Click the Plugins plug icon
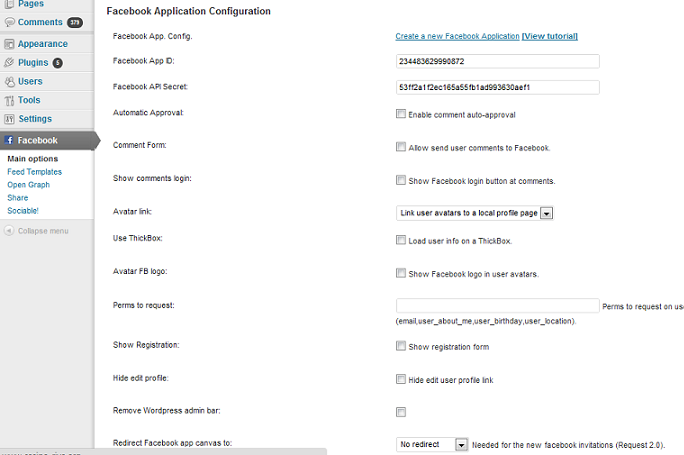The height and width of the screenshot is (455, 684). 9,62
